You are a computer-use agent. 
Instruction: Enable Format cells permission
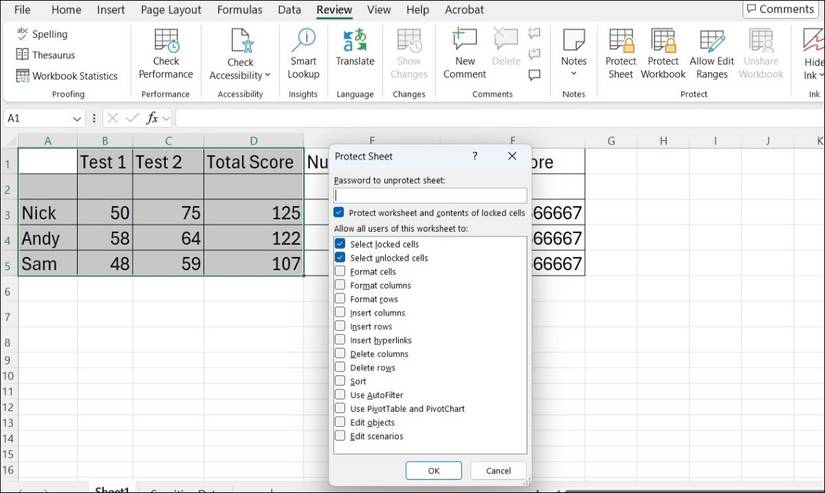tap(340, 271)
